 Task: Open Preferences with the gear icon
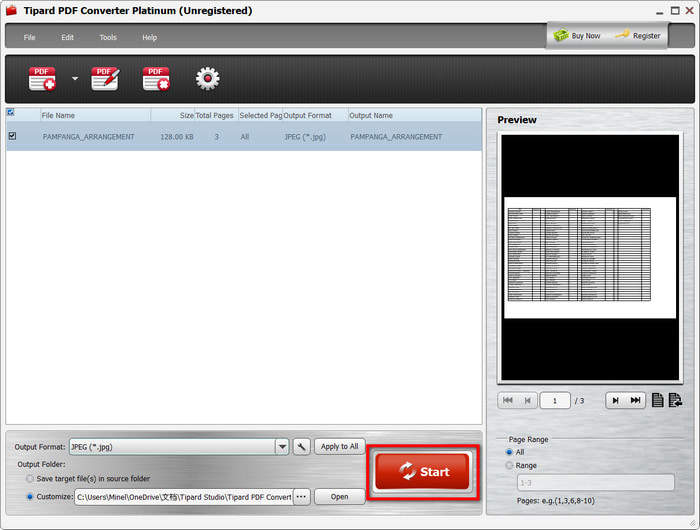tap(208, 79)
